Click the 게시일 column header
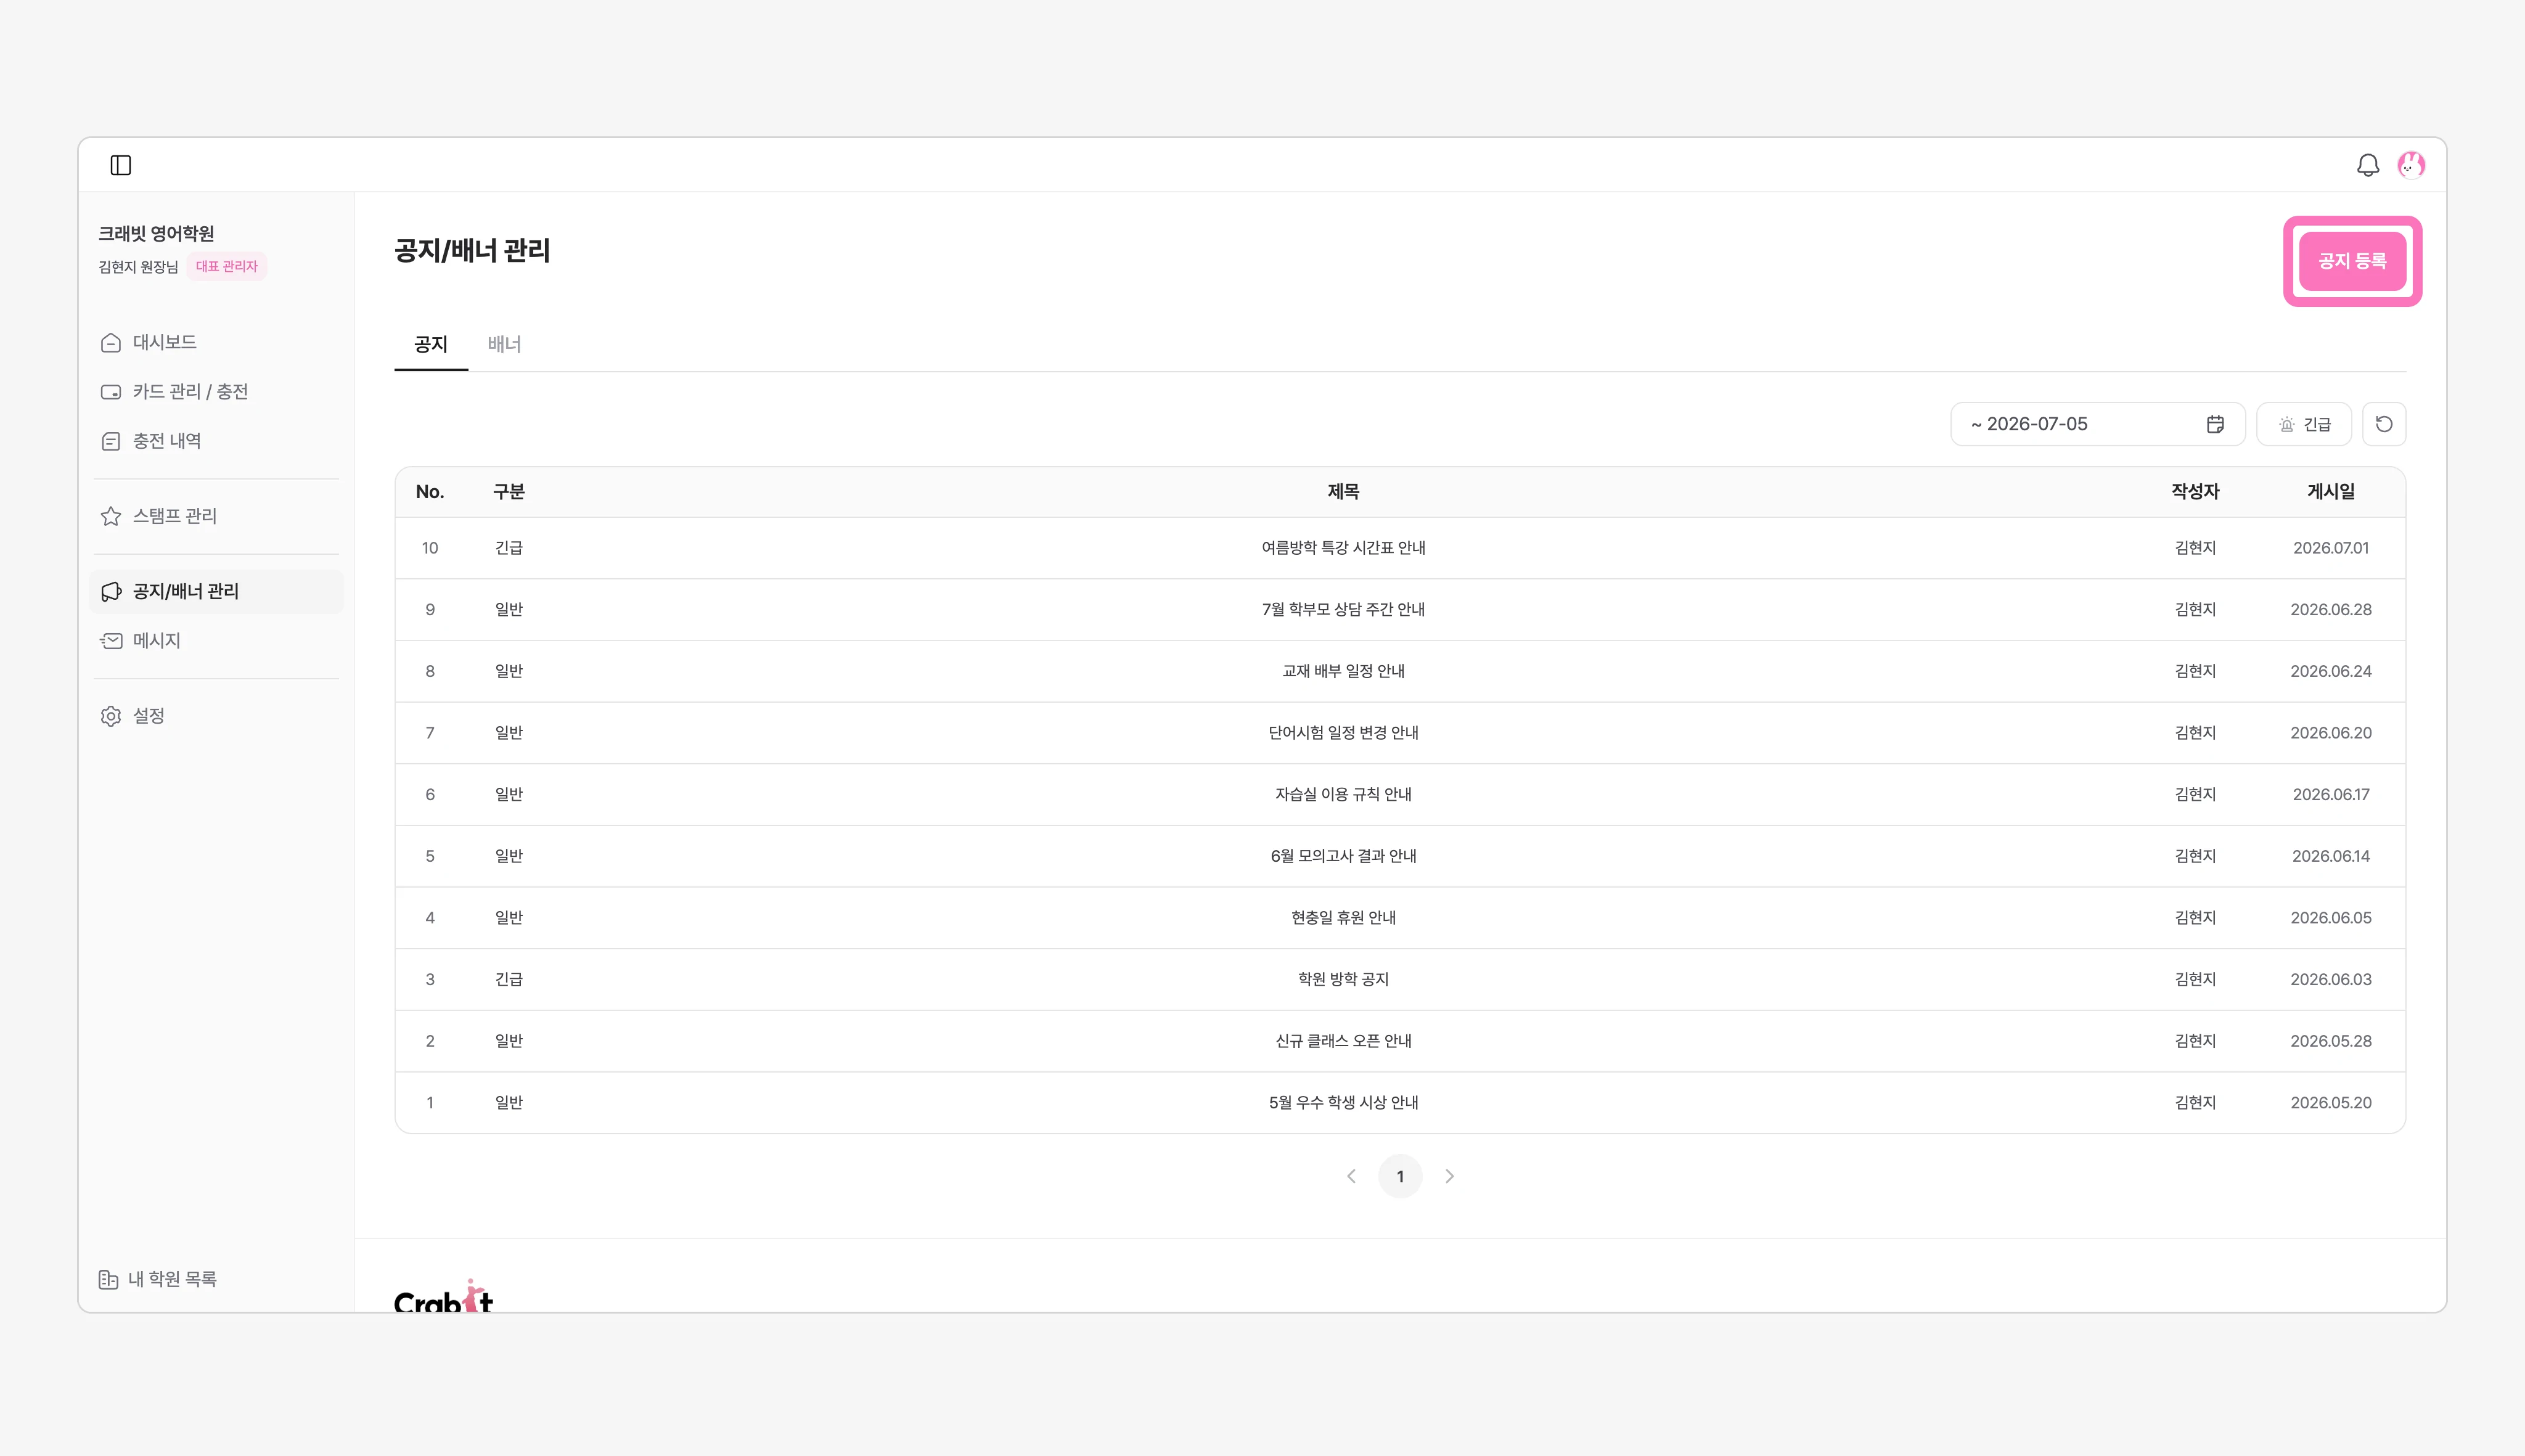Viewport: 2525px width, 1456px height. coord(2331,492)
